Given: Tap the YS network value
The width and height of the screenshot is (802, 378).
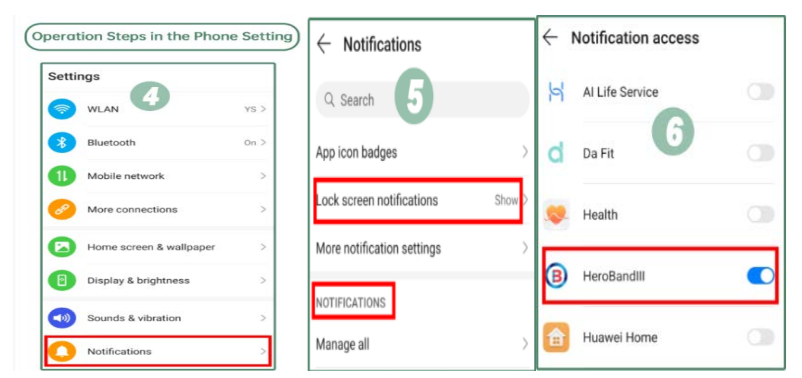Looking at the screenshot, I should (x=250, y=109).
